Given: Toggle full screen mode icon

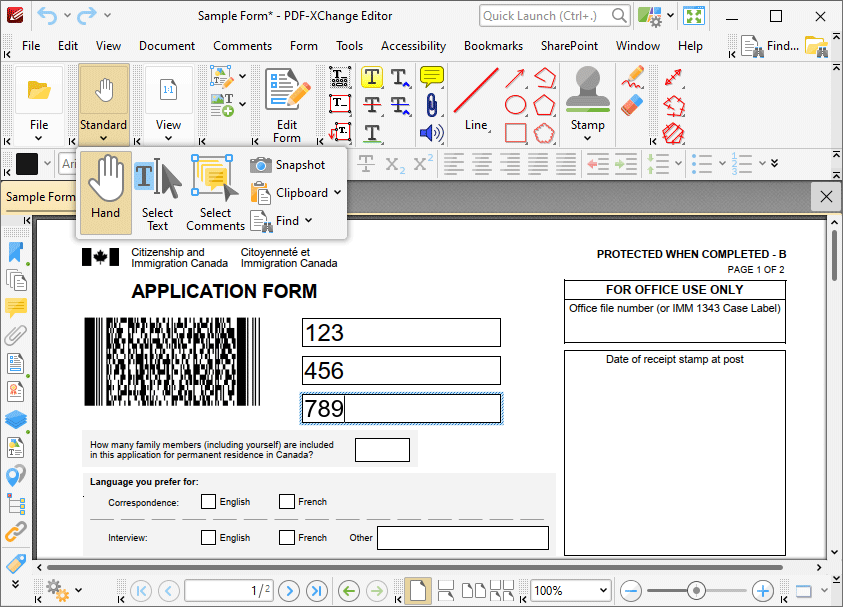Looking at the screenshot, I should 694,16.
